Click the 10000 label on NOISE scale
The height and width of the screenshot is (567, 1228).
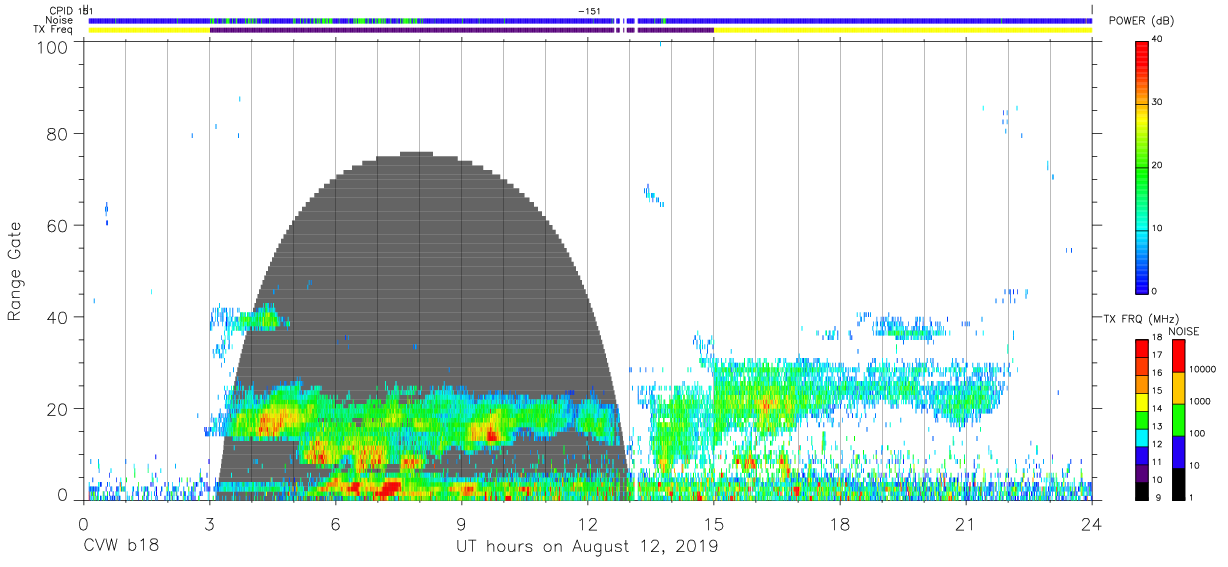pos(1204,369)
